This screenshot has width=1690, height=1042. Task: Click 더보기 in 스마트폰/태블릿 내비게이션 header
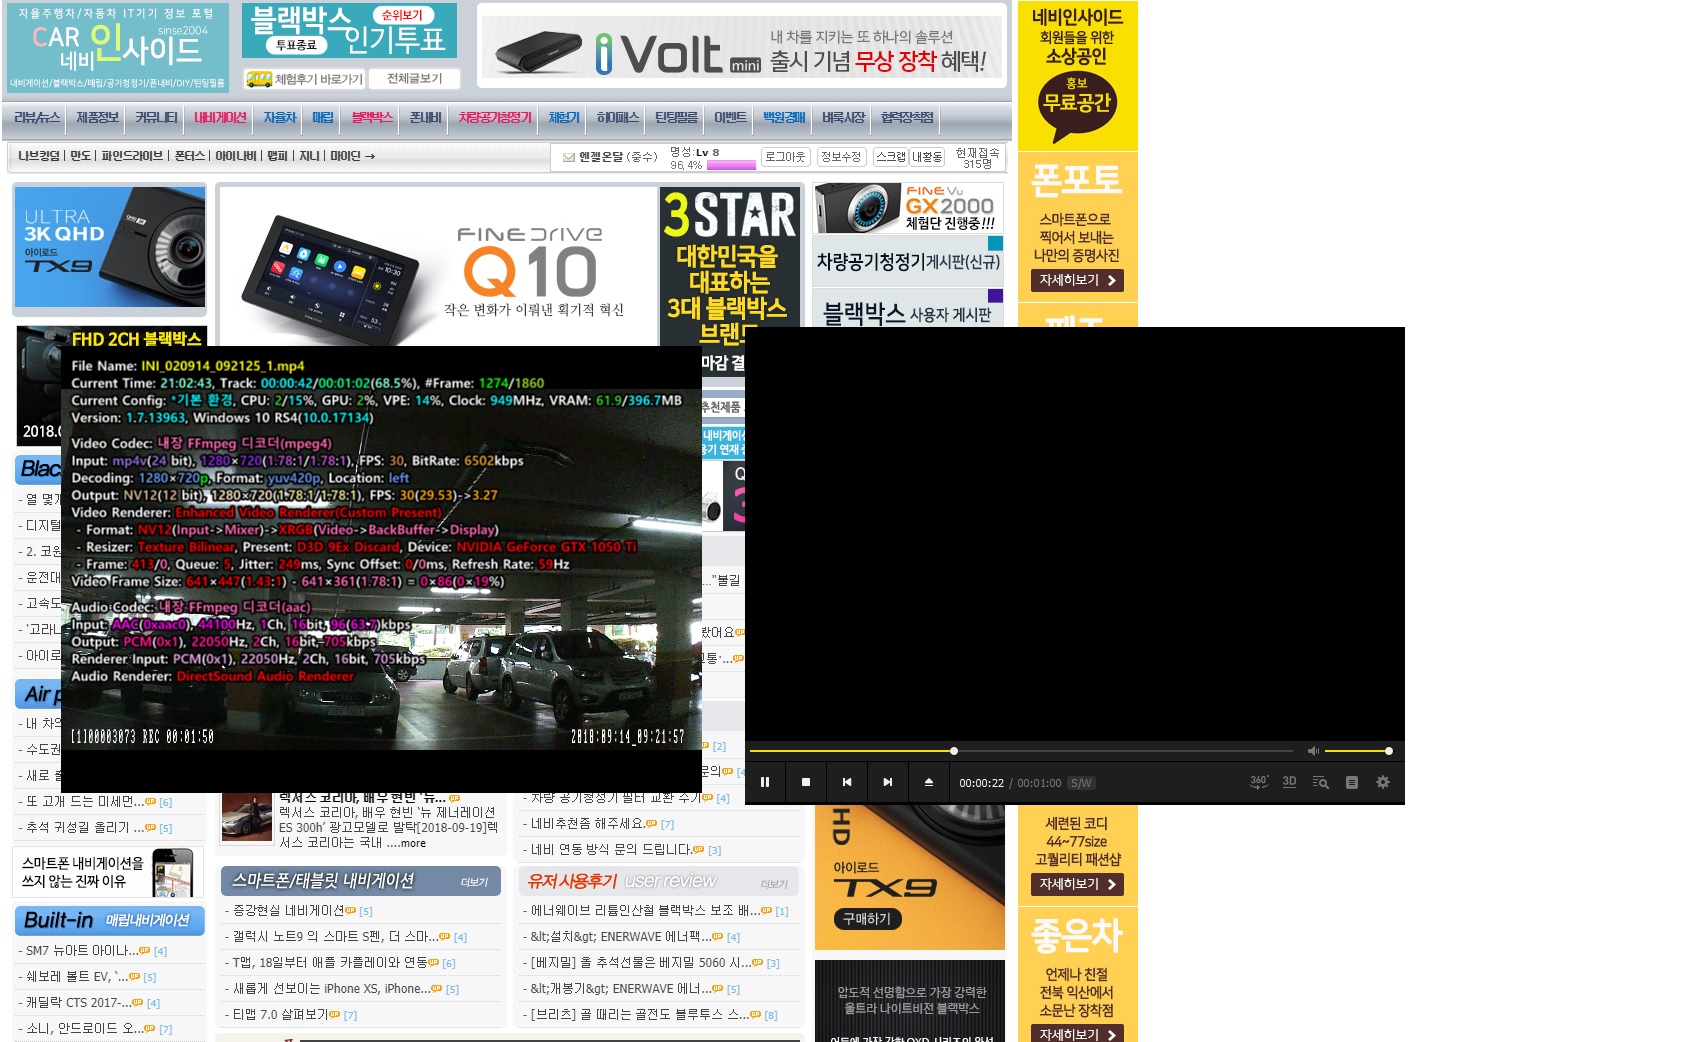474,883
